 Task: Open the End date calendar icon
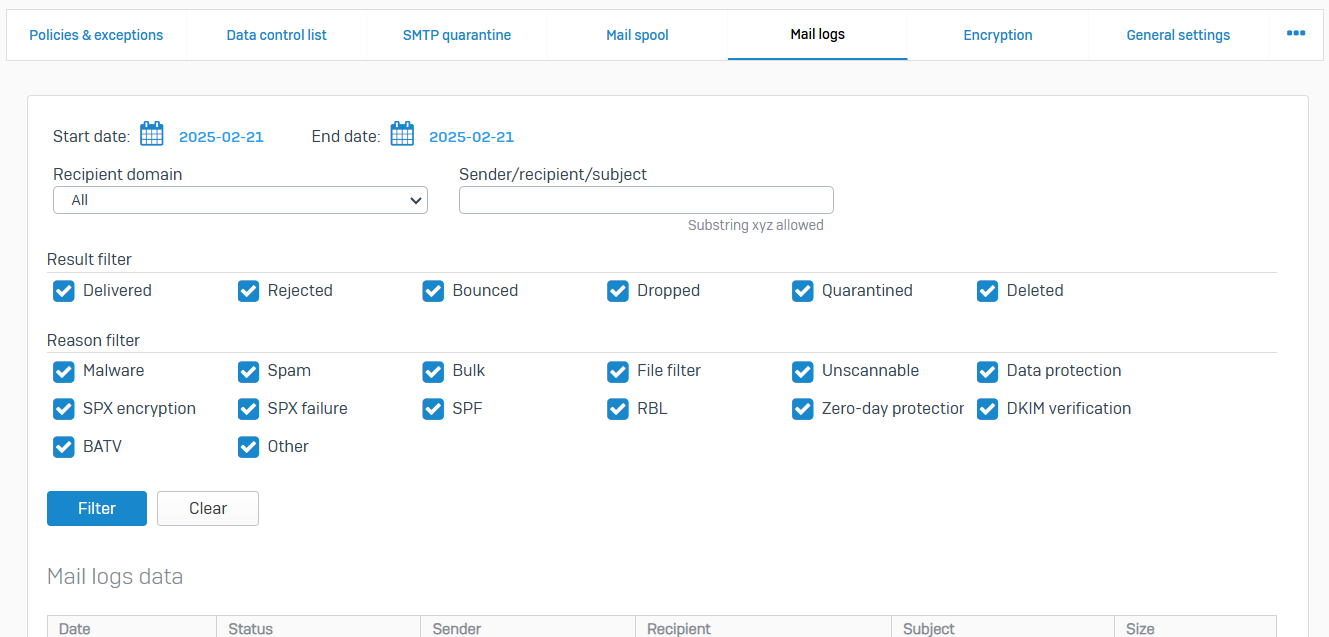coord(402,134)
